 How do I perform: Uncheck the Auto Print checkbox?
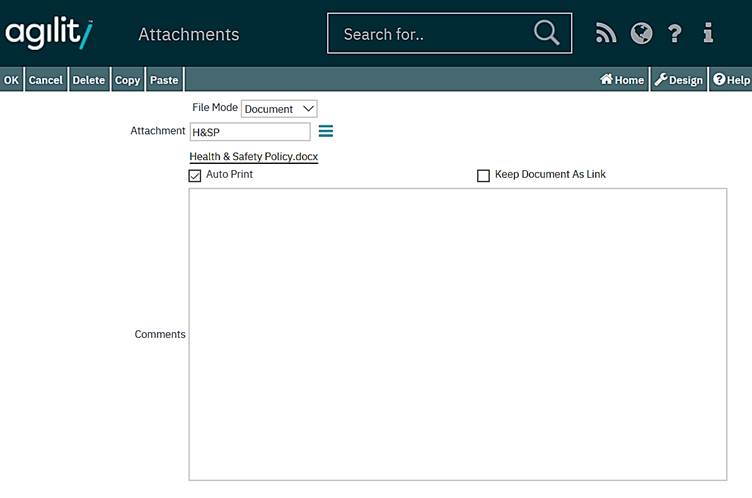[x=195, y=176]
